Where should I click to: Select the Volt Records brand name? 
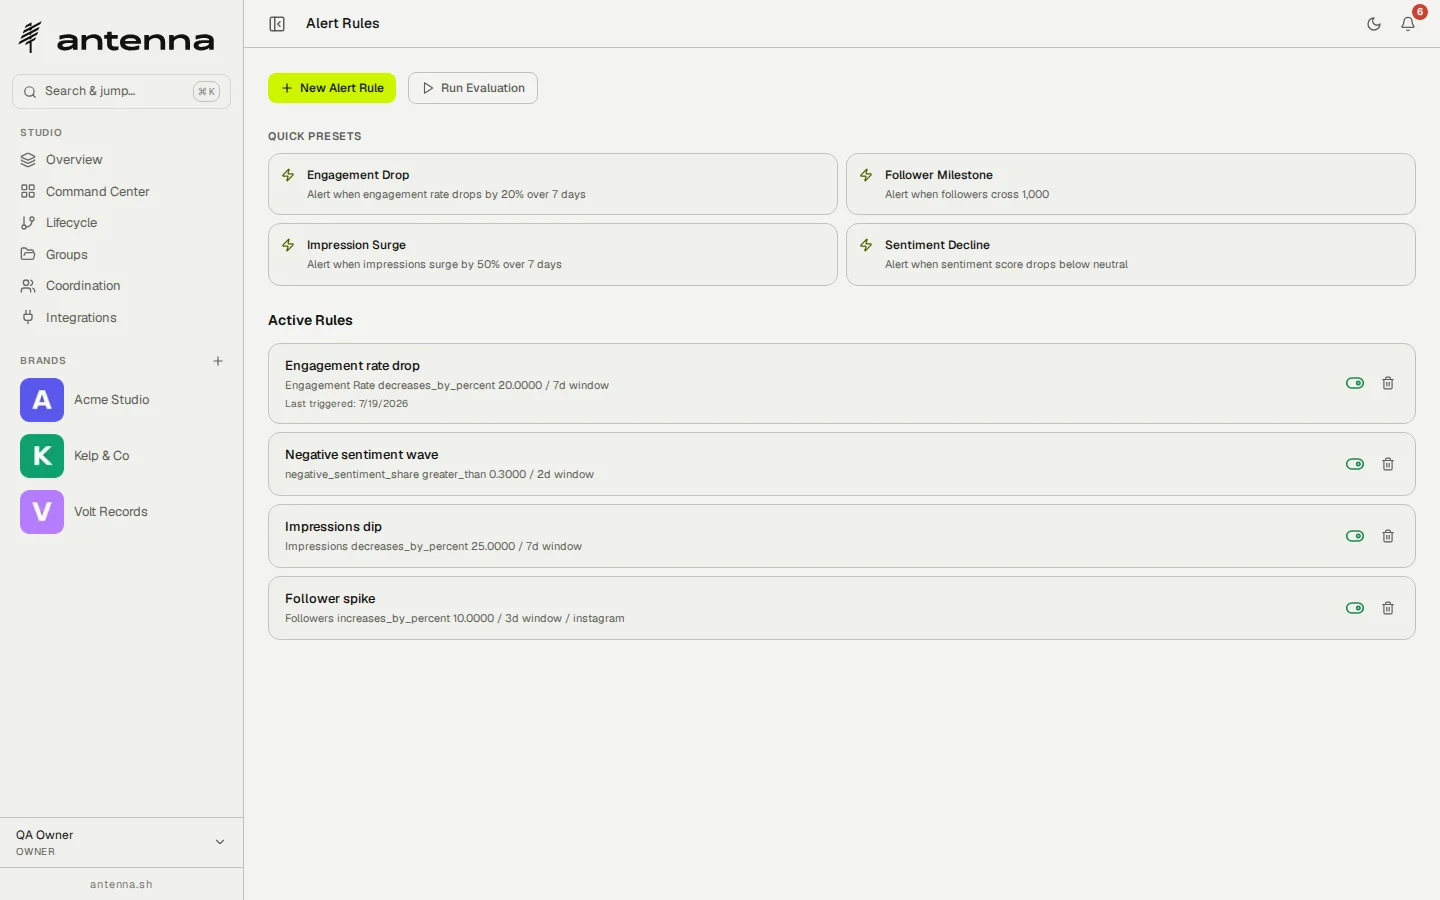[110, 512]
